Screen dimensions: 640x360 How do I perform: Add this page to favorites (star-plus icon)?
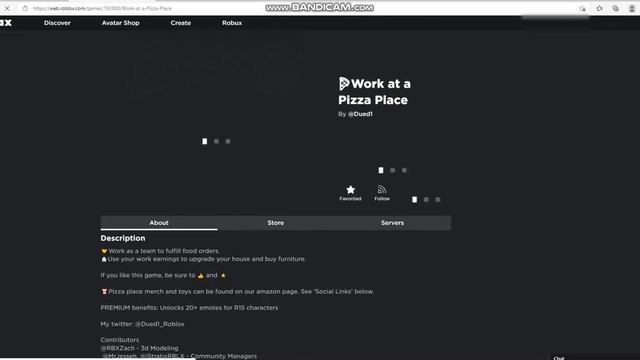click(582, 8)
